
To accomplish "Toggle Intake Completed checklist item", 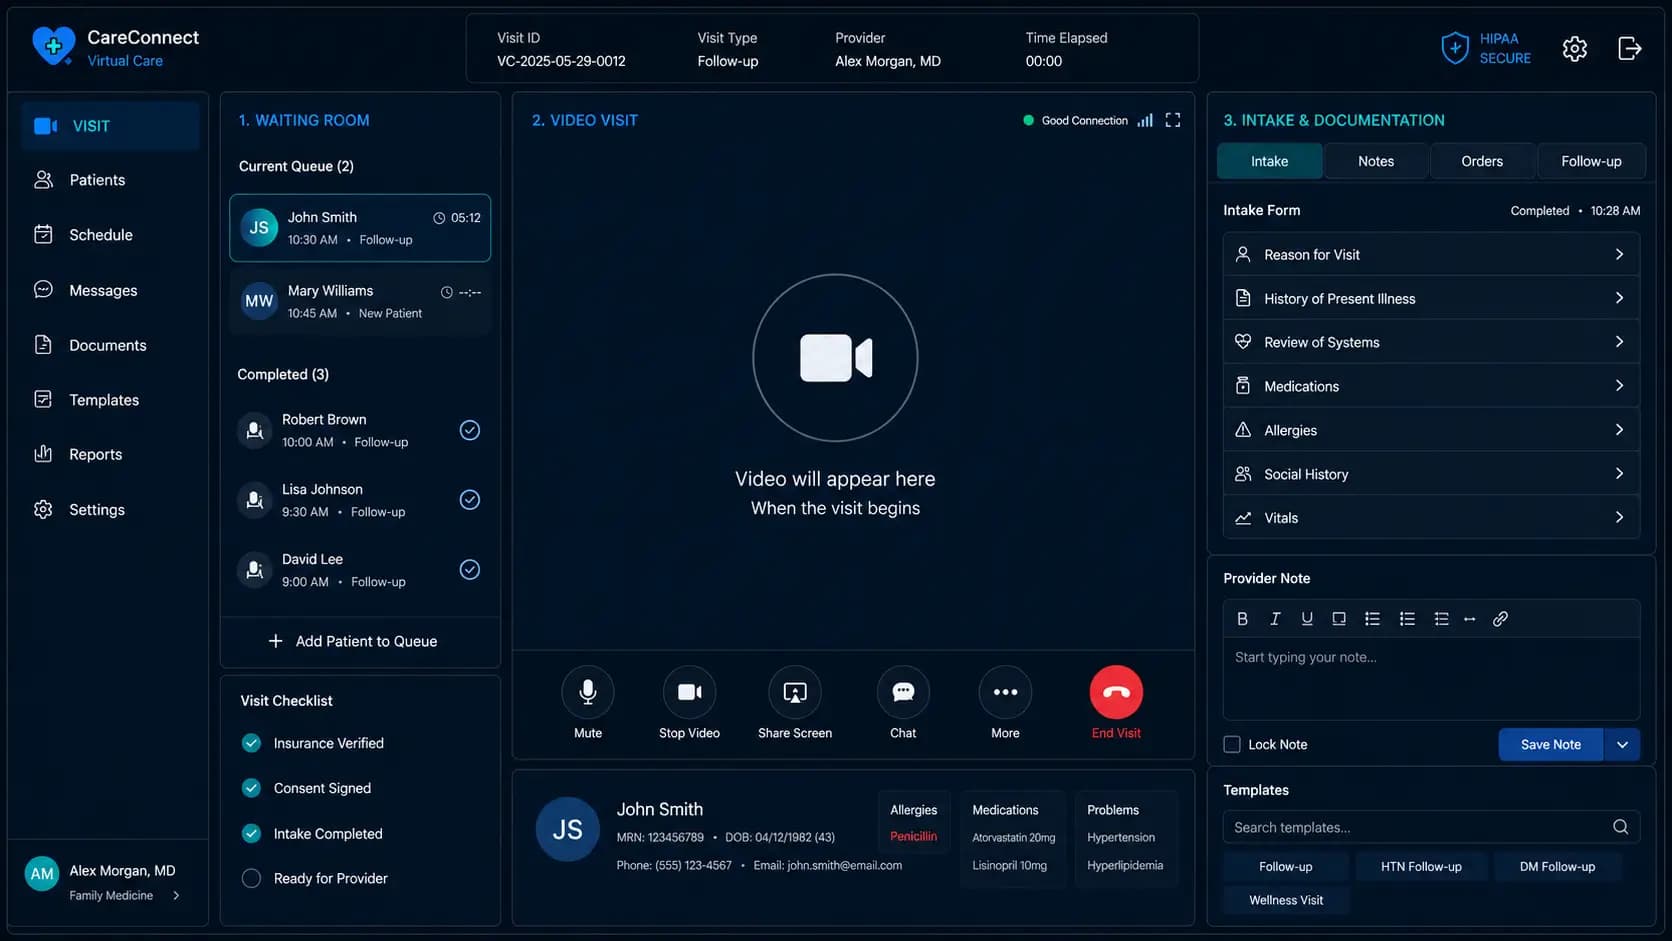I will click(251, 833).
